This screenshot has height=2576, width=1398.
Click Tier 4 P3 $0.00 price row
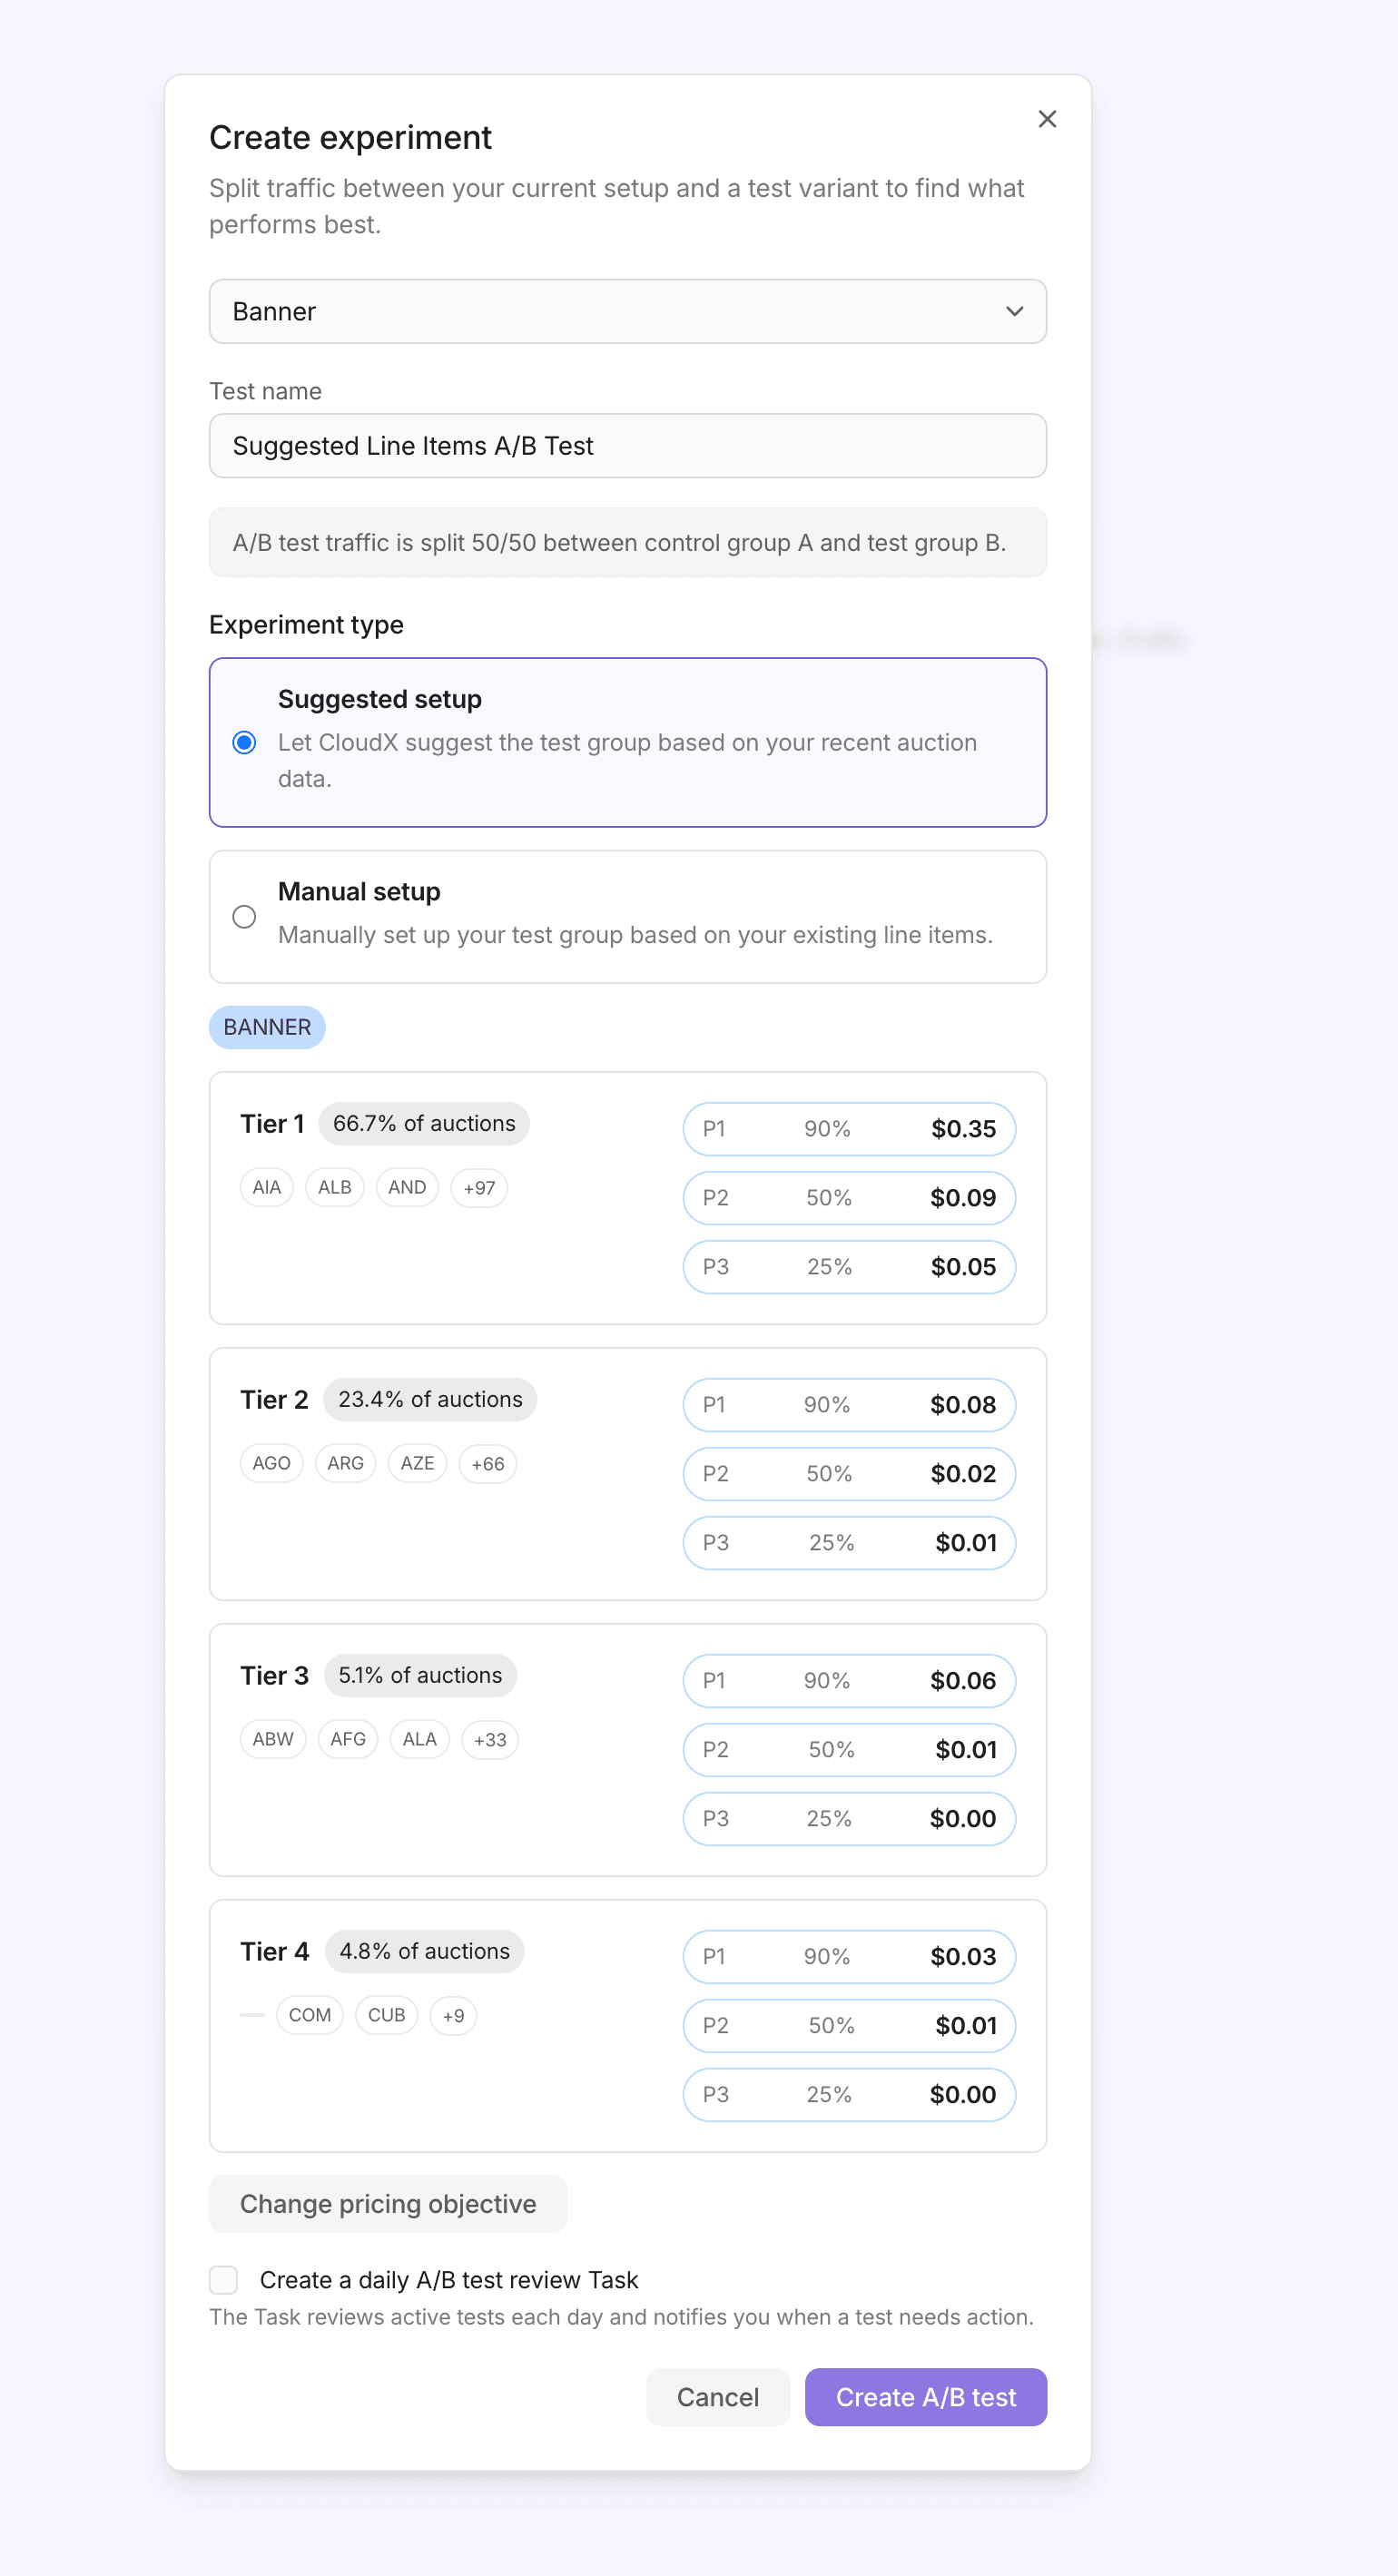pos(849,2095)
